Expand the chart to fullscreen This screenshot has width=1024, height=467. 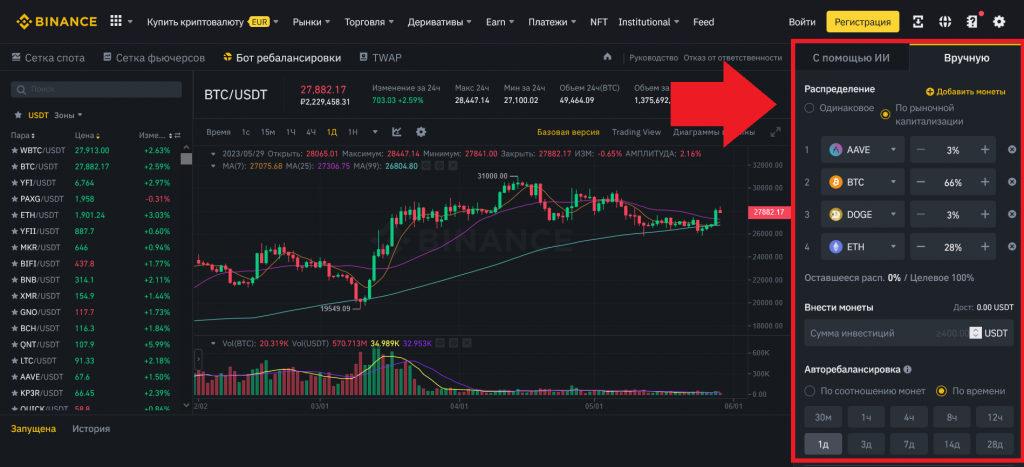tap(775, 132)
